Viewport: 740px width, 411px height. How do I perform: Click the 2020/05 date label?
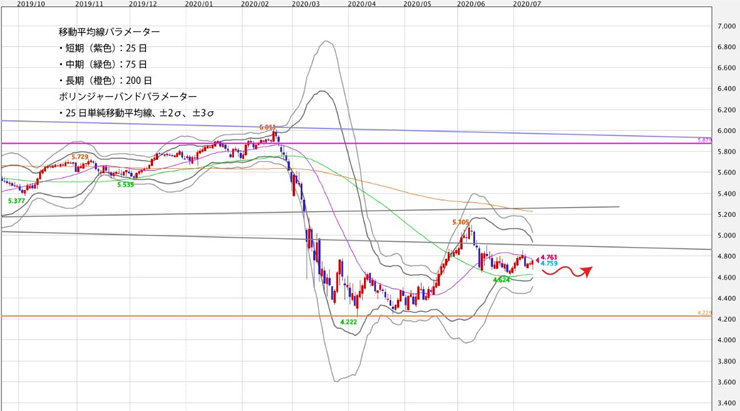(x=417, y=3)
